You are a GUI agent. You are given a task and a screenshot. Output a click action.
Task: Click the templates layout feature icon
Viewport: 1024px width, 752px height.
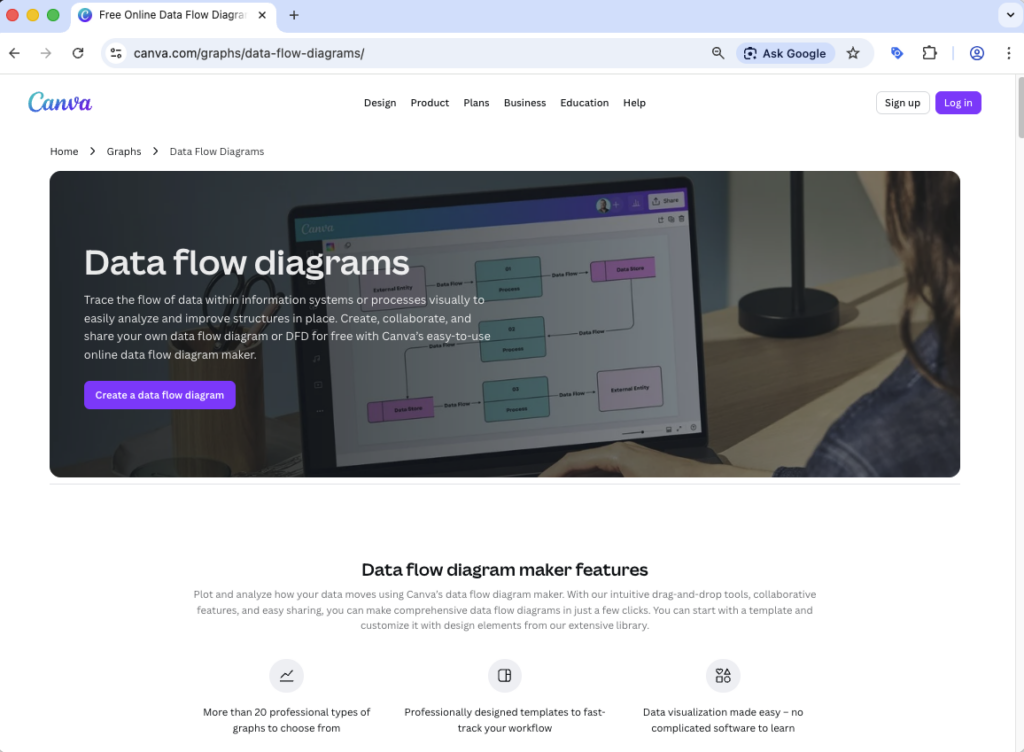point(505,676)
